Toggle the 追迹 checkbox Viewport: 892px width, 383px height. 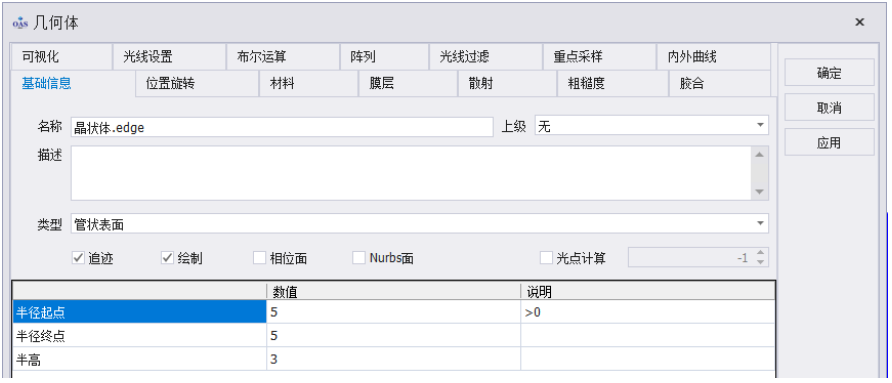(79, 258)
